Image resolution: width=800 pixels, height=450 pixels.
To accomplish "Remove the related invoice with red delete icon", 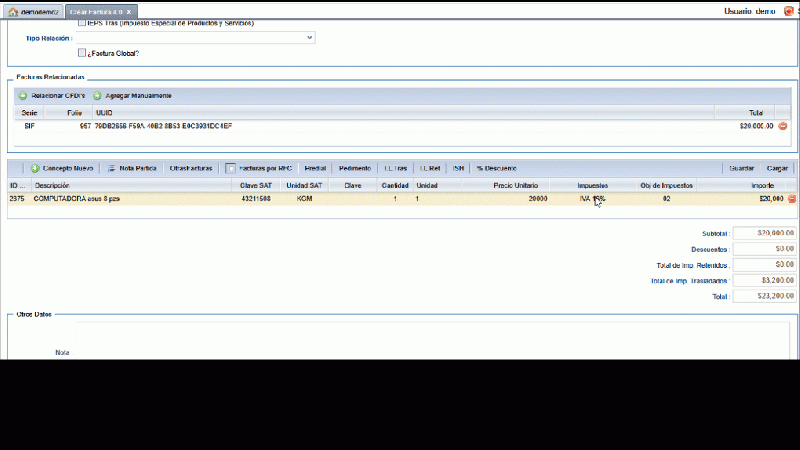I will click(783, 127).
